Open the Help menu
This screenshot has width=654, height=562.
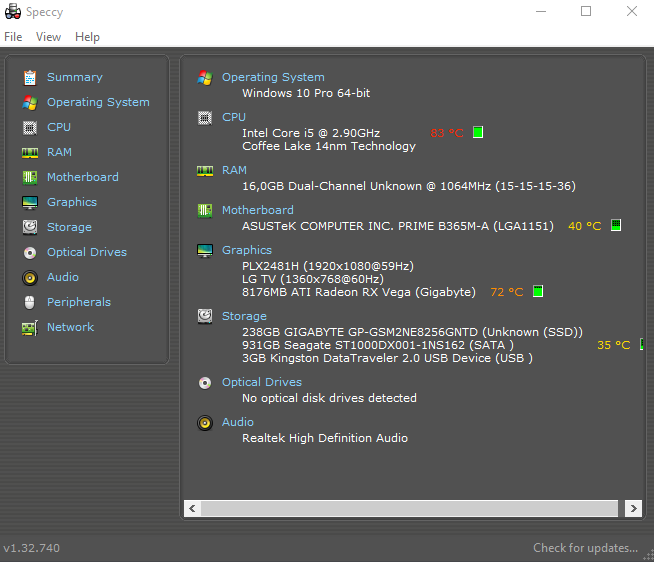point(87,37)
